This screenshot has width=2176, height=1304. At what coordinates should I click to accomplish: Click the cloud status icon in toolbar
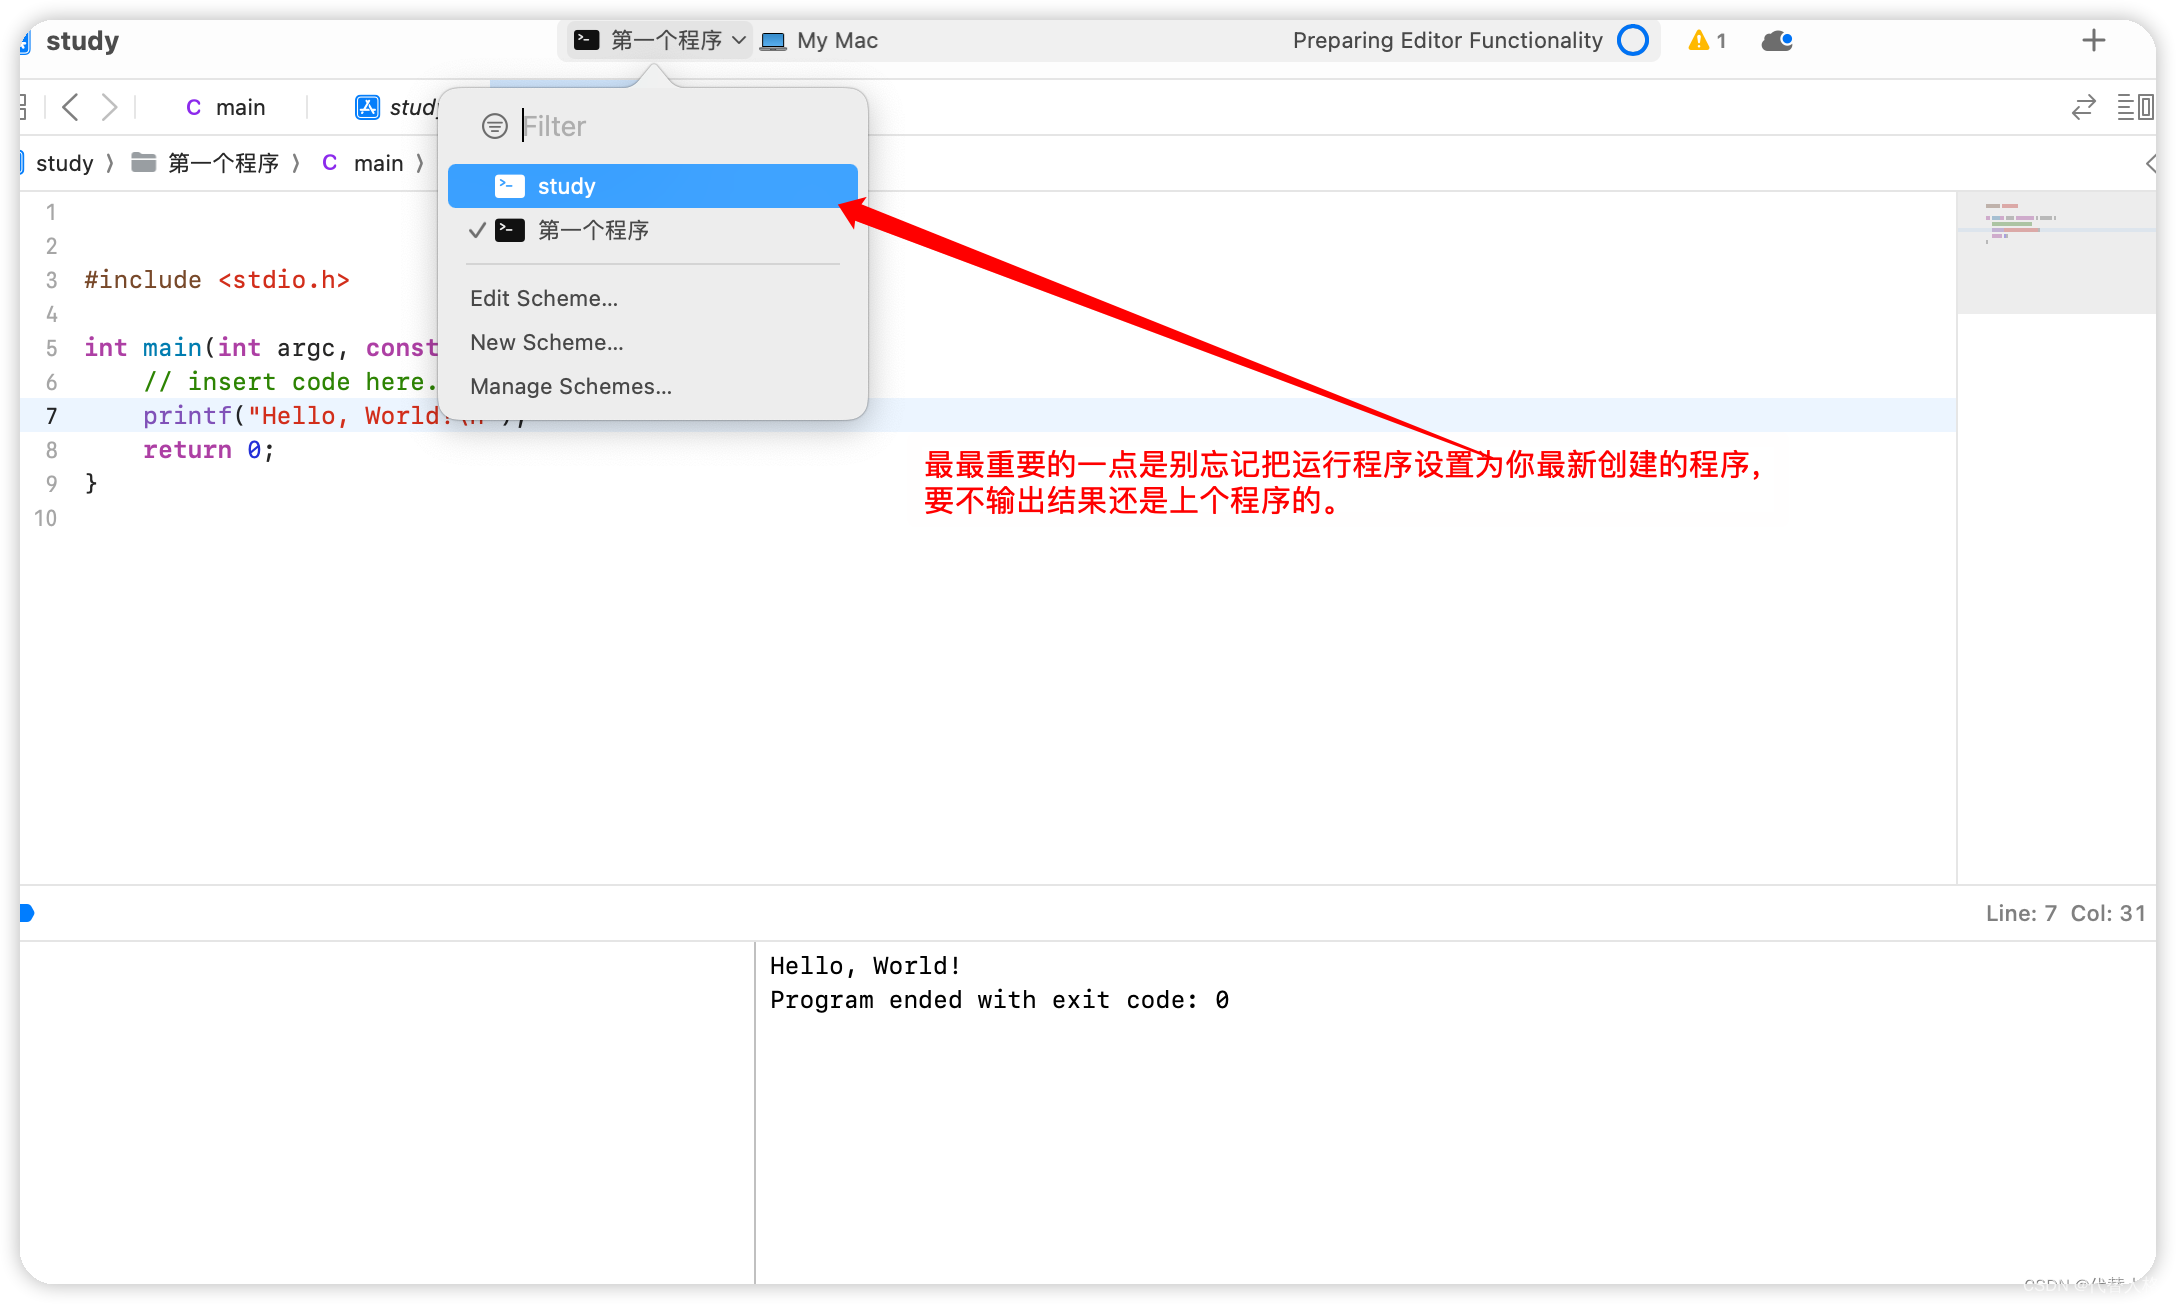click(1775, 40)
